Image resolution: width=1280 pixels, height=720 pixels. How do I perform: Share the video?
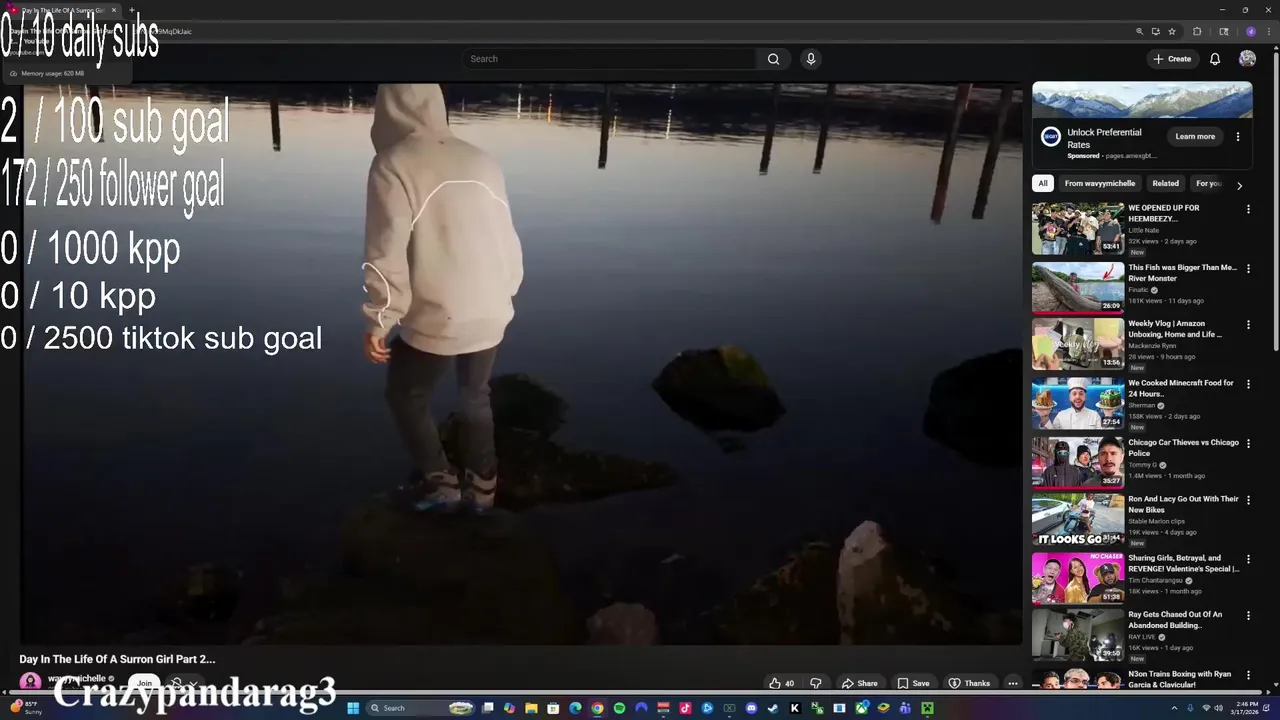click(859, 683)
